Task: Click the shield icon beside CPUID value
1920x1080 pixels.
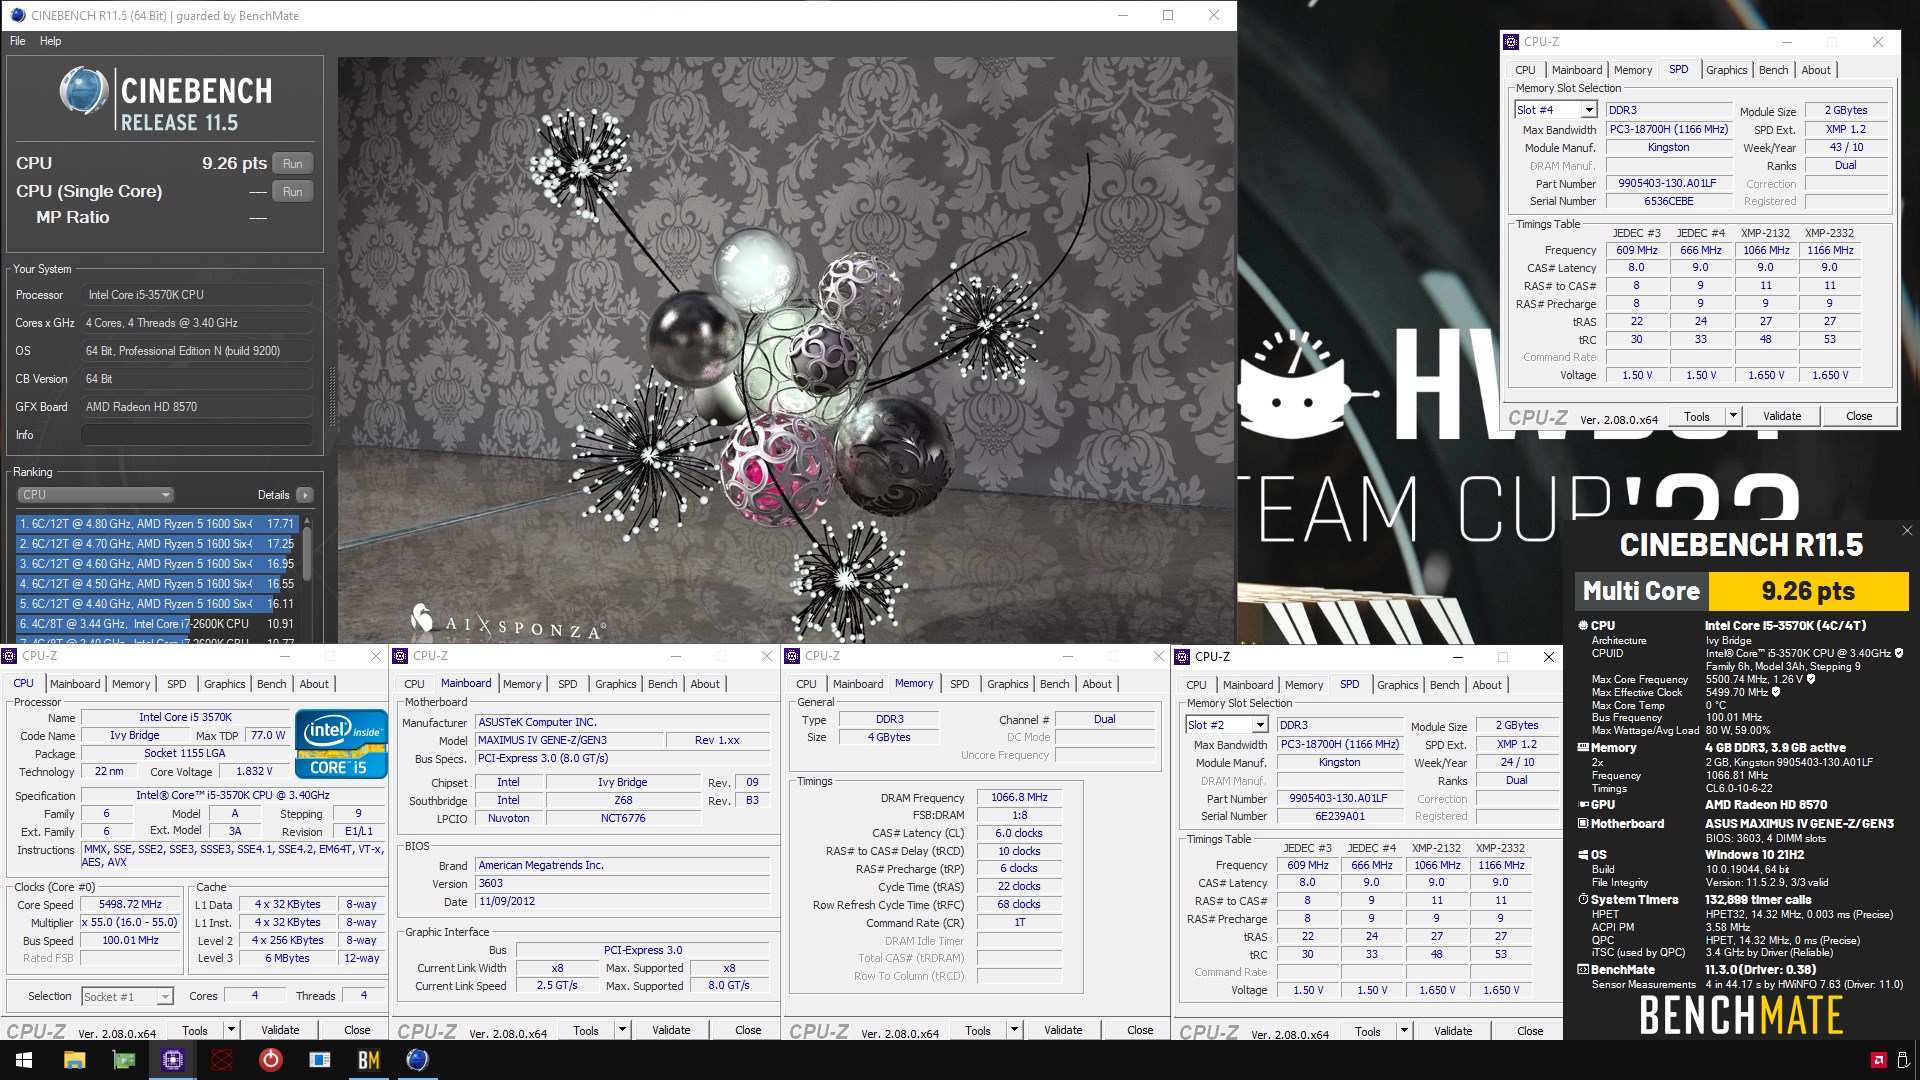Action: [1899, 653]
